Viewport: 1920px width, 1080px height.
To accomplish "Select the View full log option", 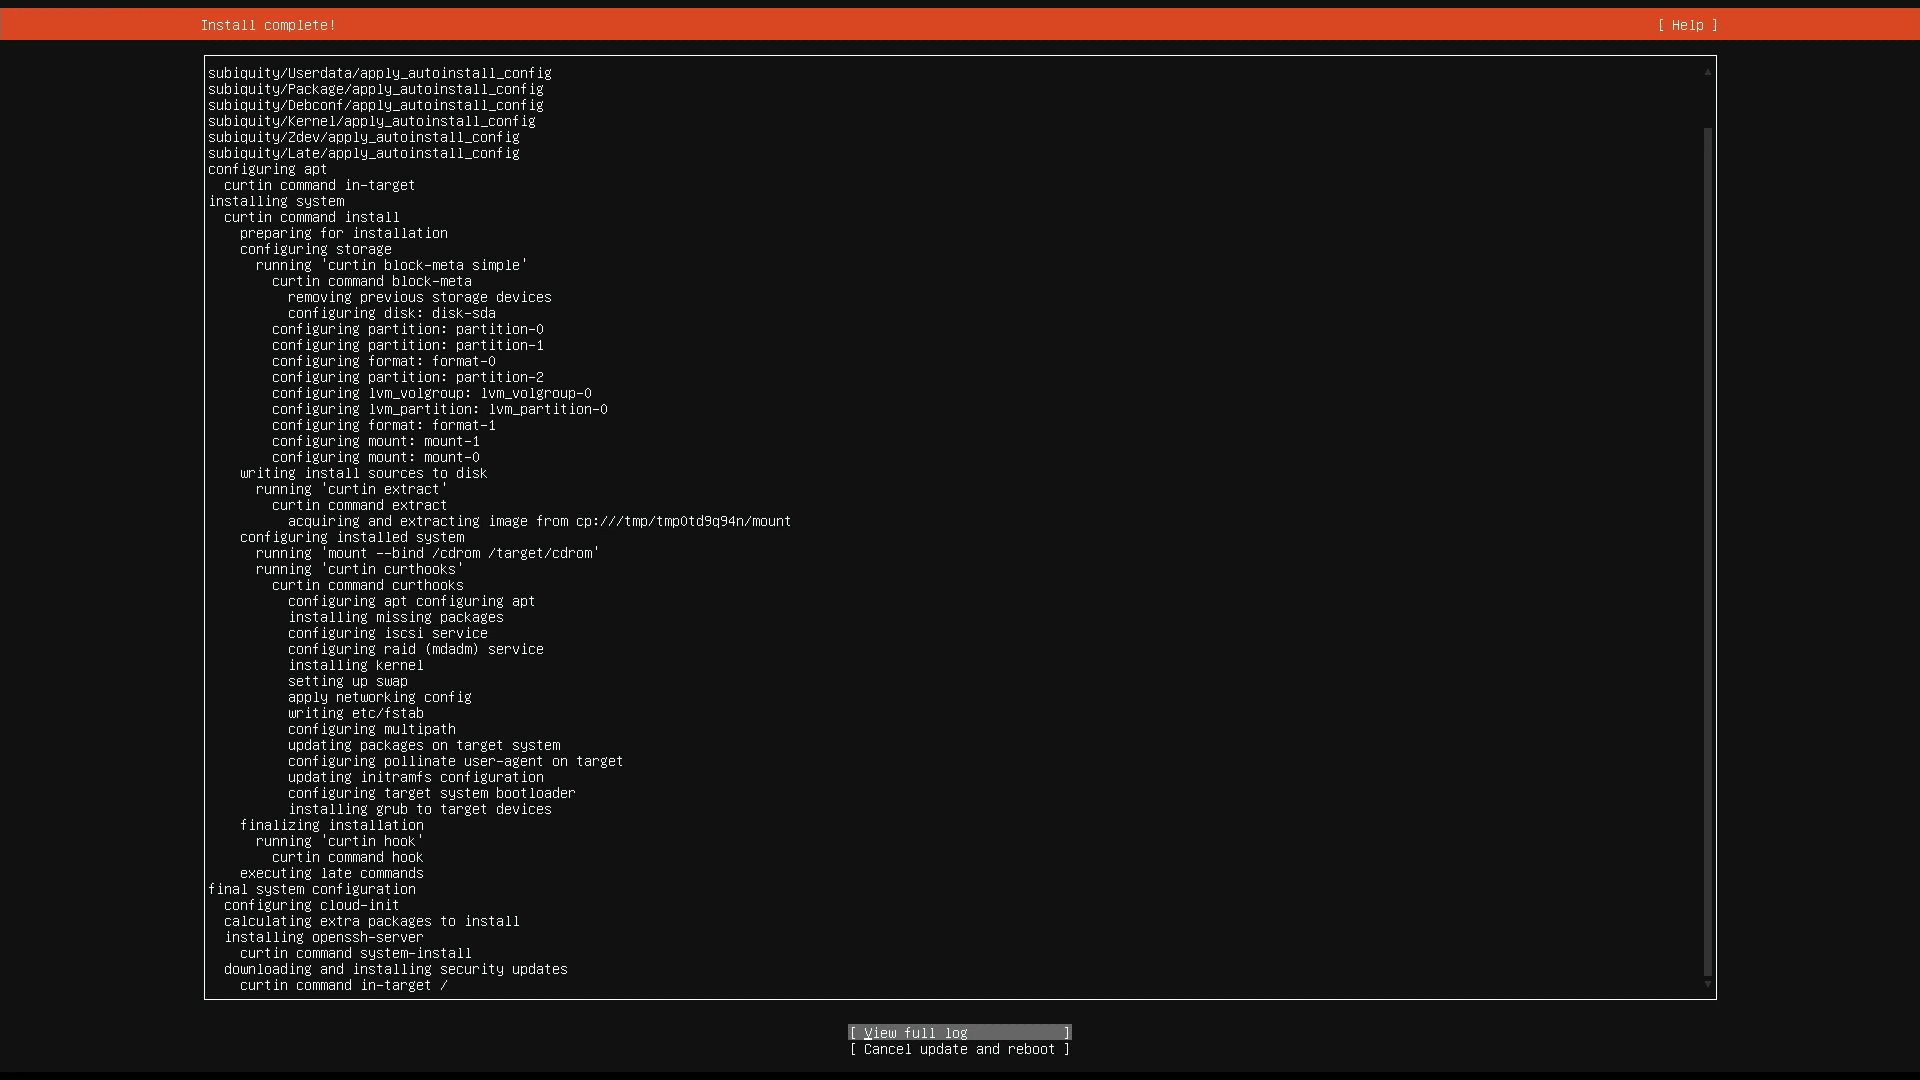I will [958, 1032].
